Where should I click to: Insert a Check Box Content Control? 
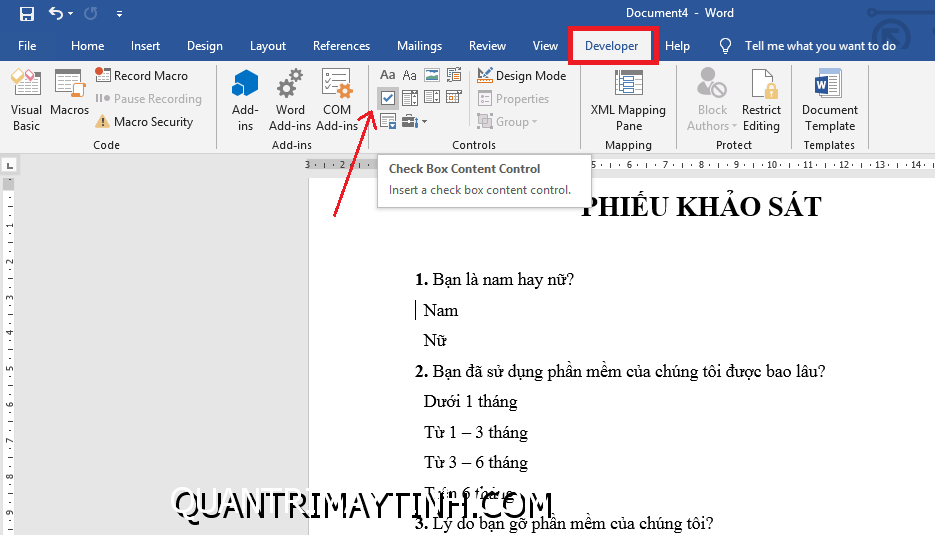pyautogui.click(x=388, y=97)
